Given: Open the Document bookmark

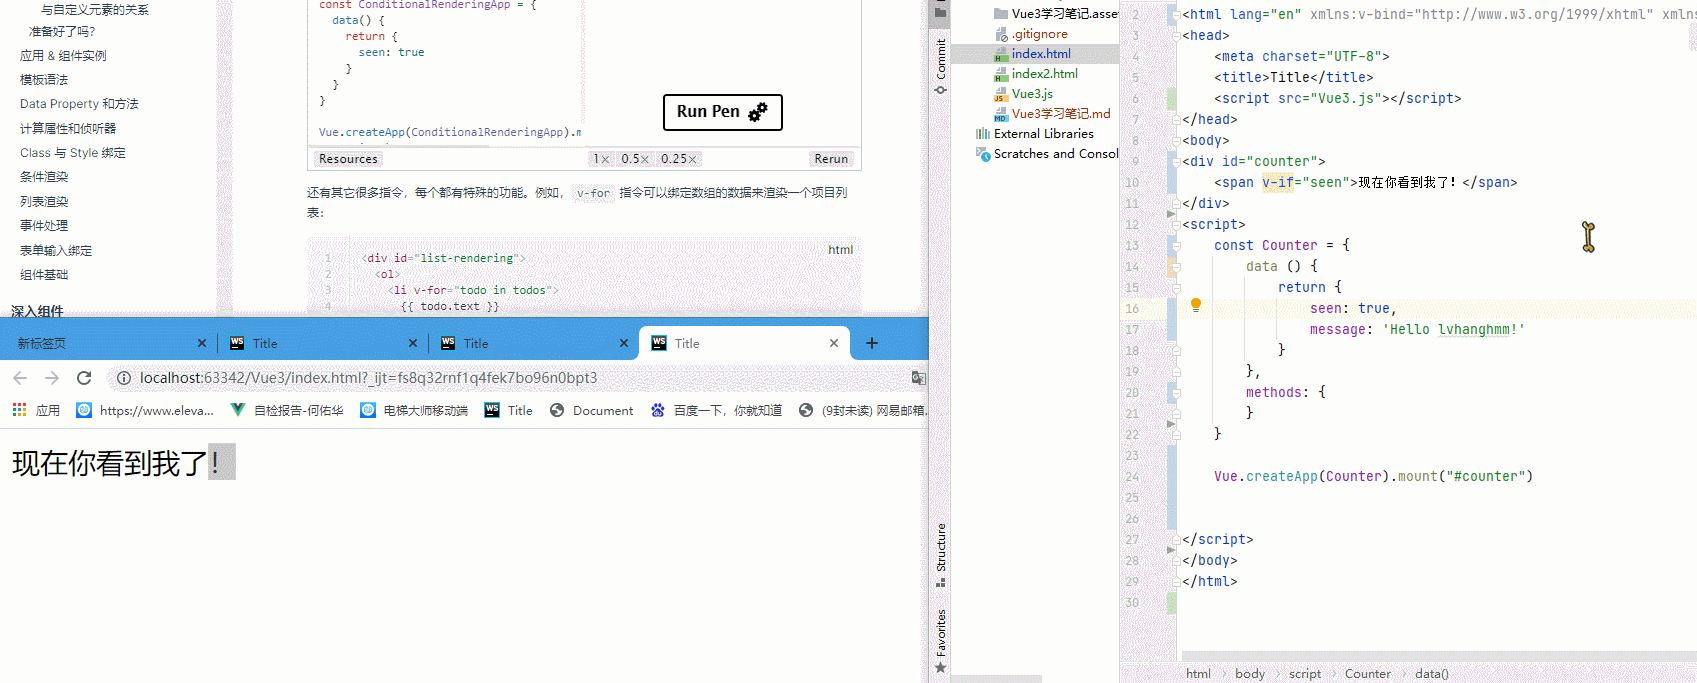Looking at the screenshot, I should (x=592, y=410).
